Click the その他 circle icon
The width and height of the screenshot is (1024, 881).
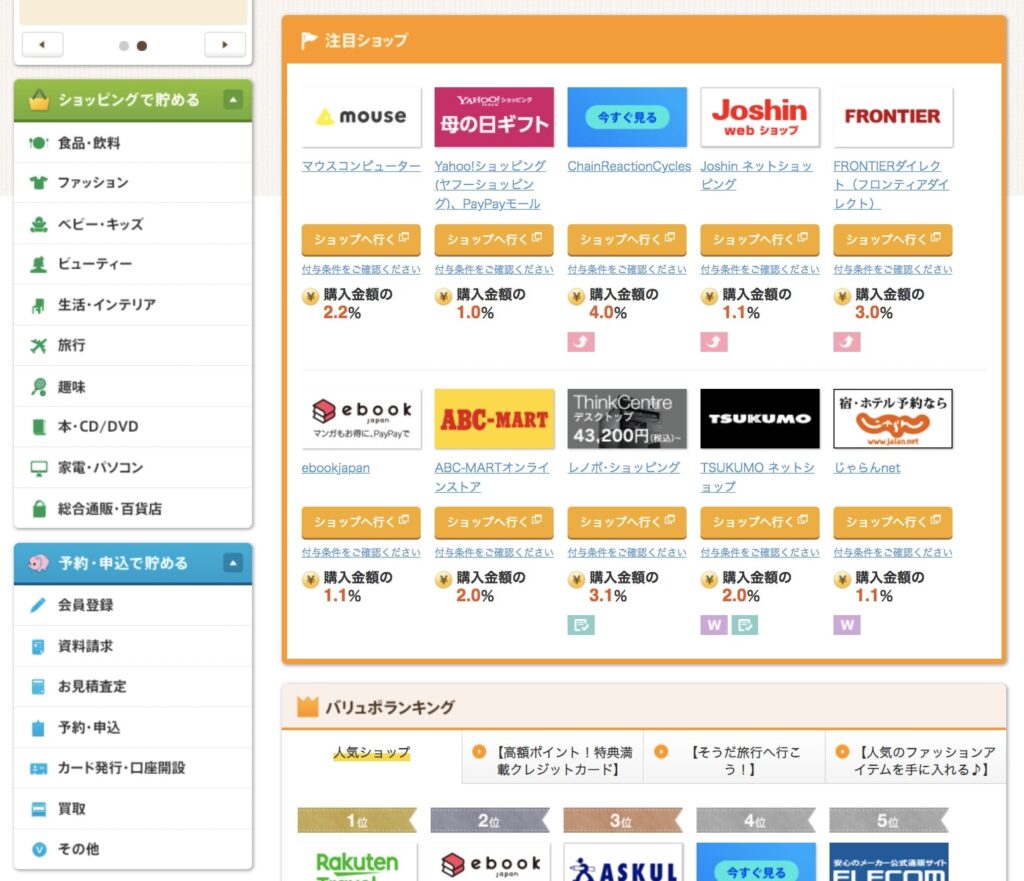point(39,850)
